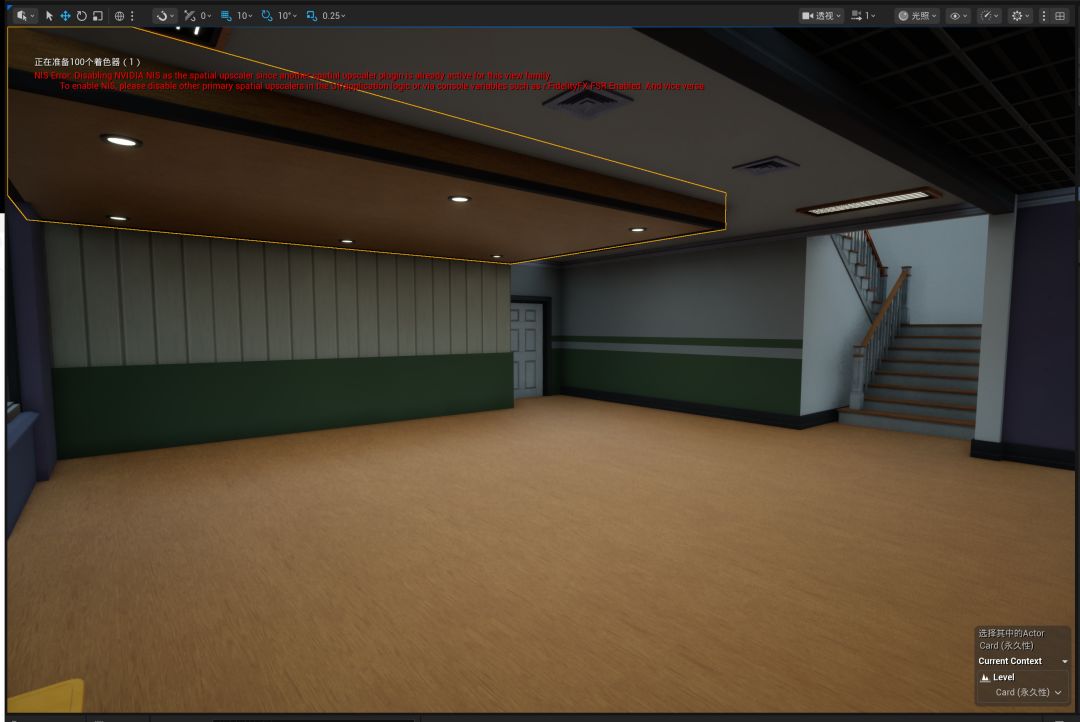Image resolution: width=1080 pixels, height=722 pixels.
Task: Open the Card (永久性) level dropdown
Action: click(x=1028, y=692)
